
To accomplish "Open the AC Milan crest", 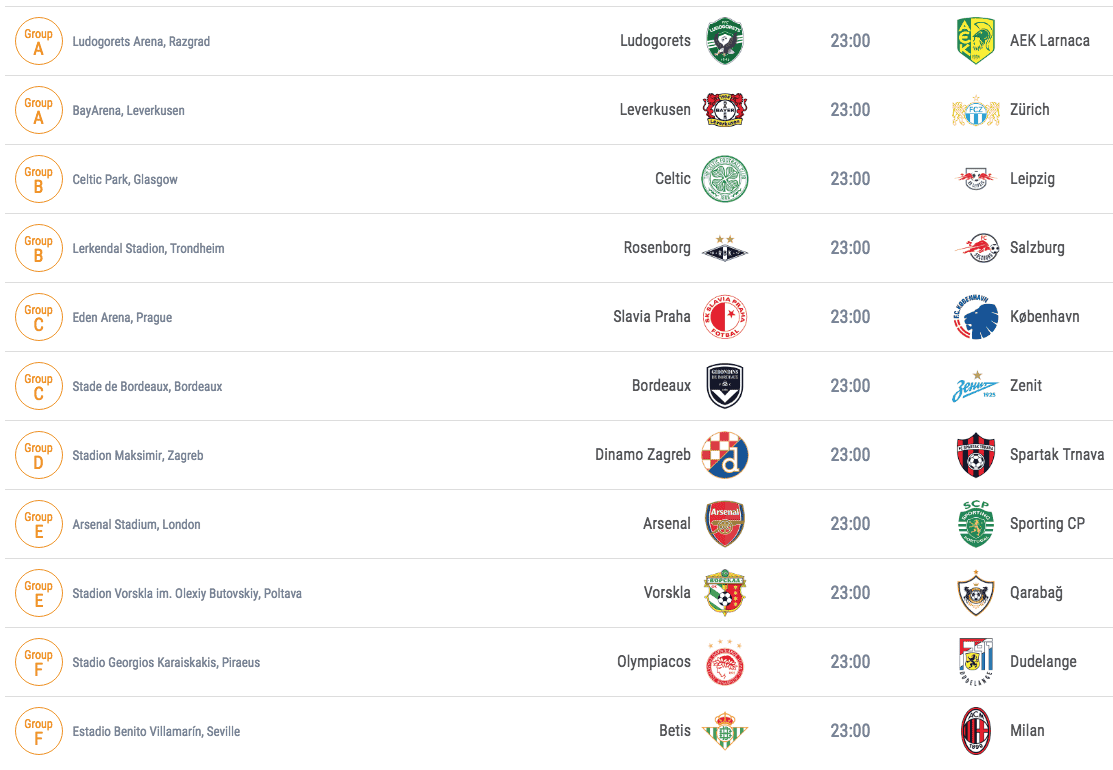I will [x=975, y=731].
